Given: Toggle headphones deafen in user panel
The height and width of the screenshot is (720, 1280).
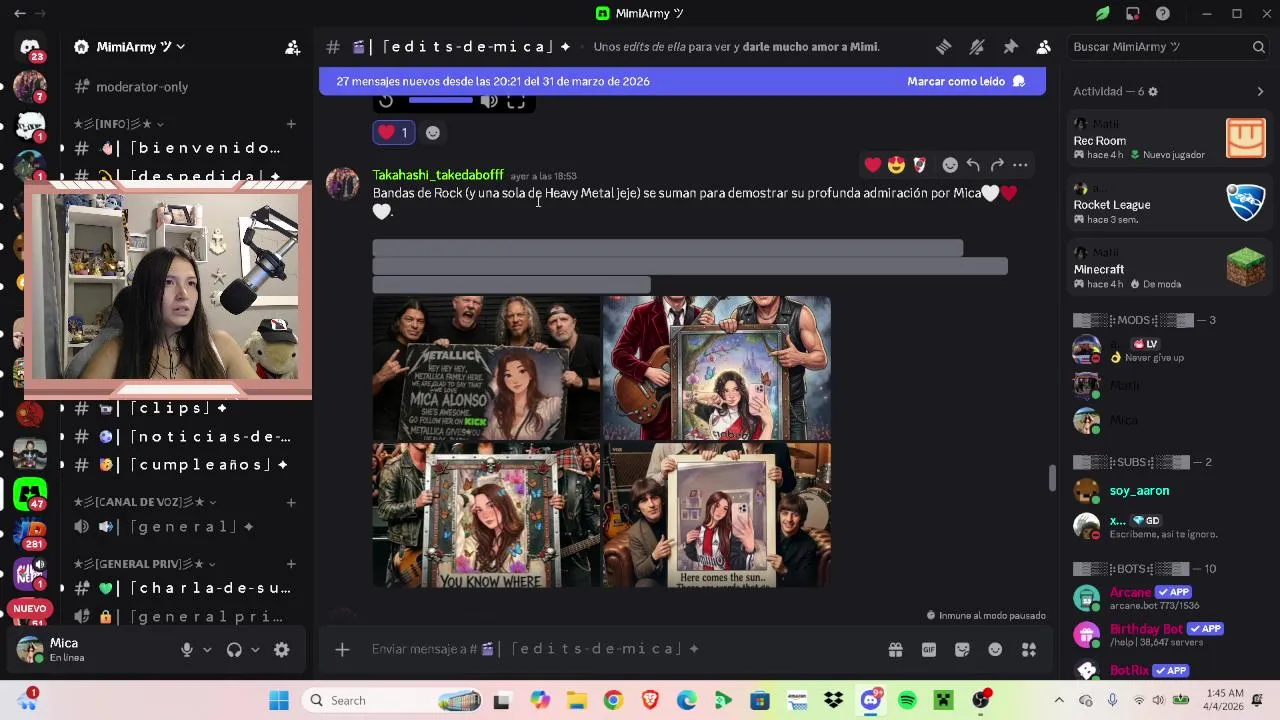Looking at the screenshot, I should pos(234,650).
